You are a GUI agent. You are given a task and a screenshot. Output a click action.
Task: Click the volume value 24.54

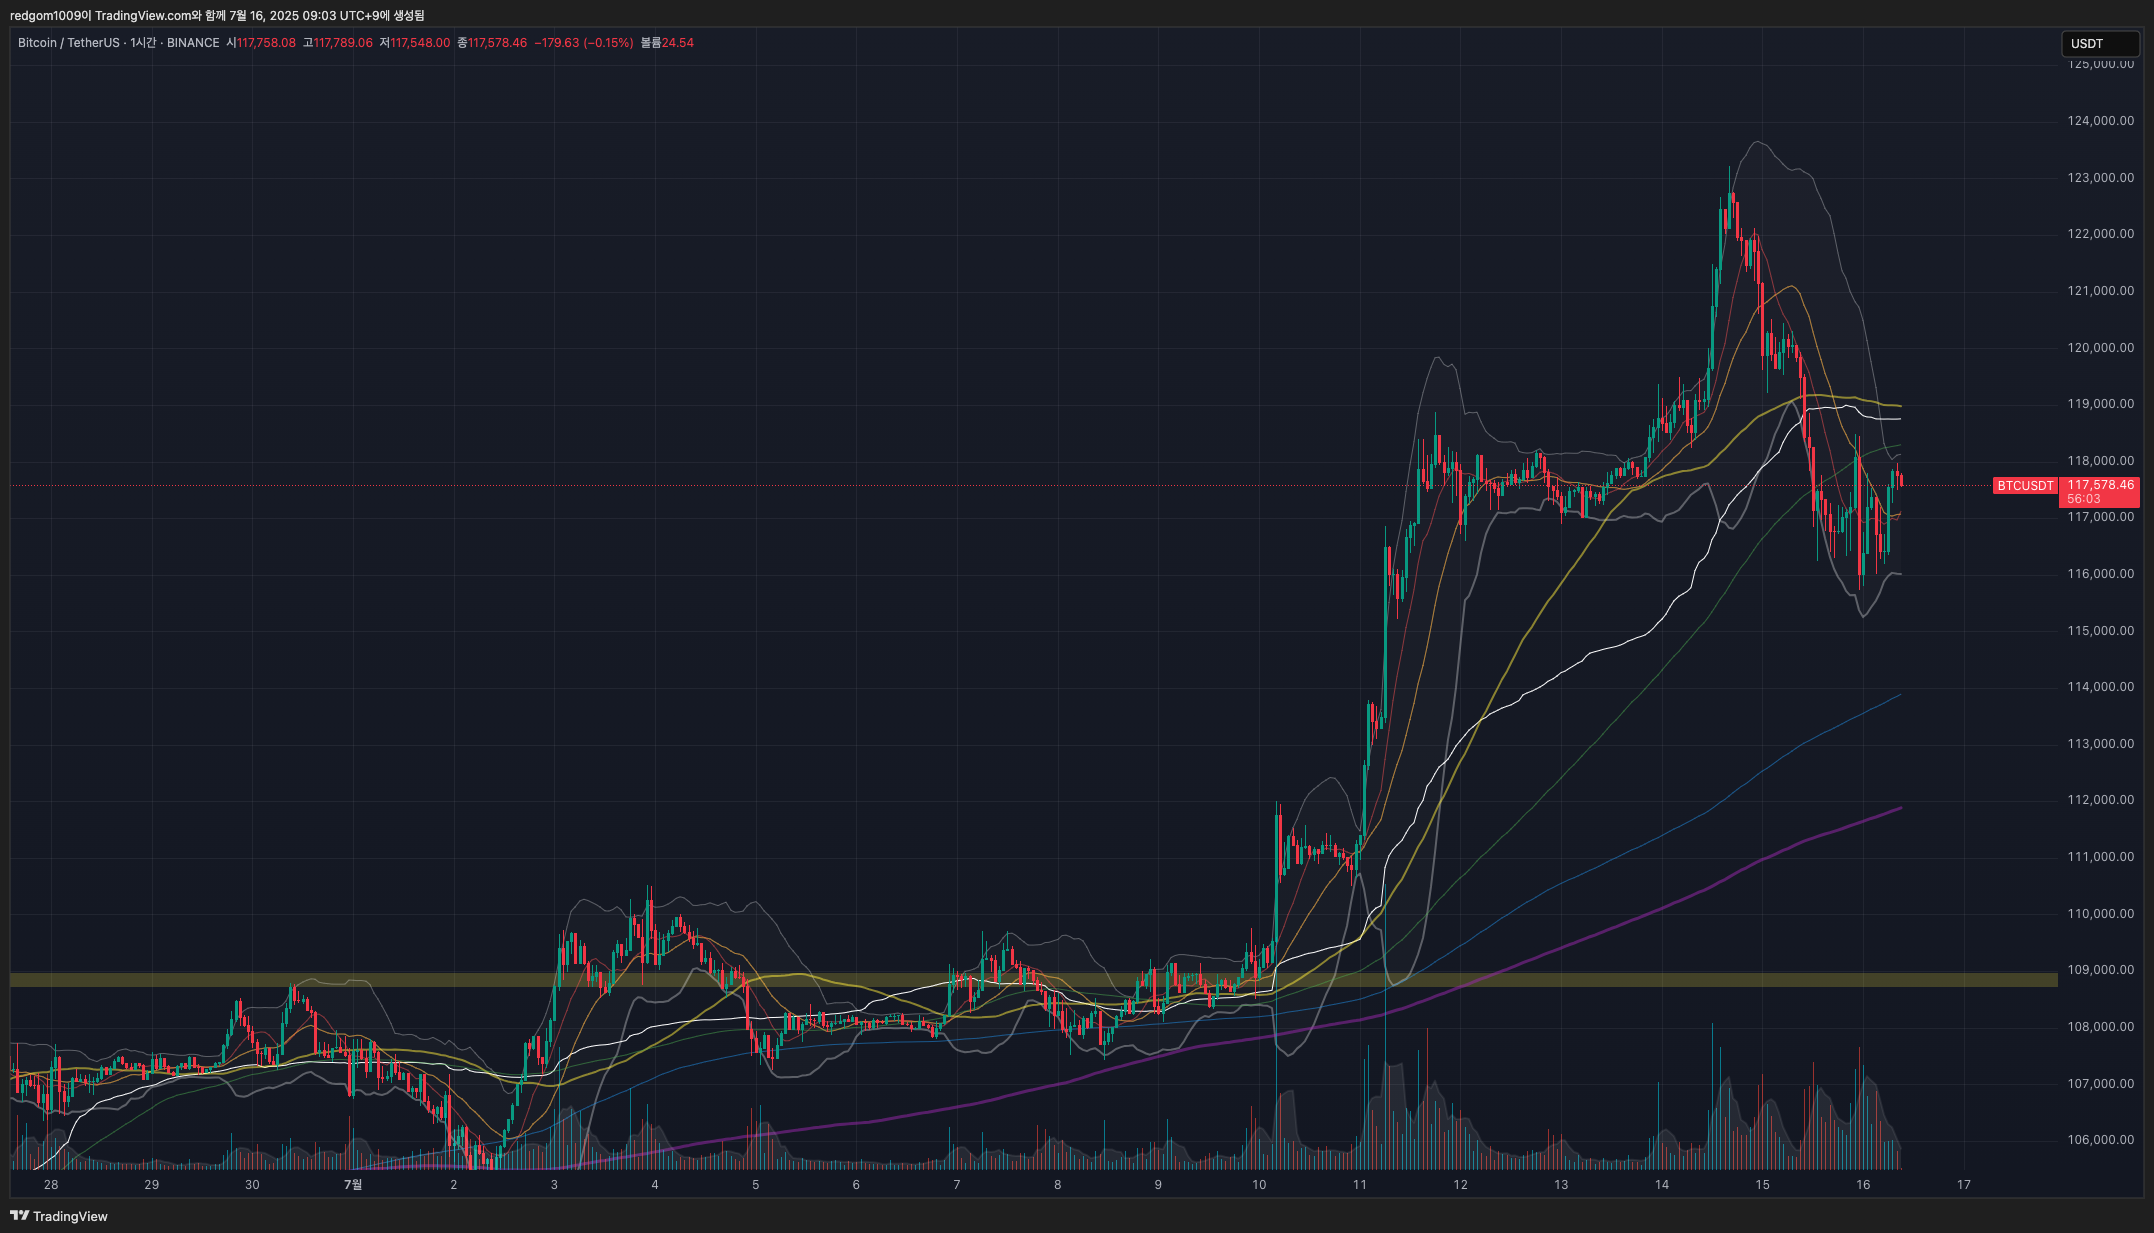678,43
